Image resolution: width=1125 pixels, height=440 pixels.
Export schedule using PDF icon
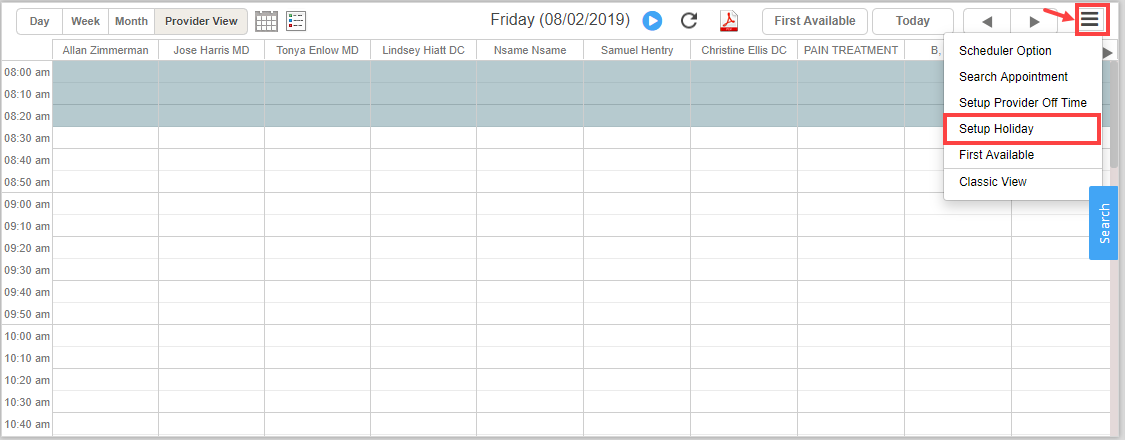pyautogui.click(x=729, y=21)
